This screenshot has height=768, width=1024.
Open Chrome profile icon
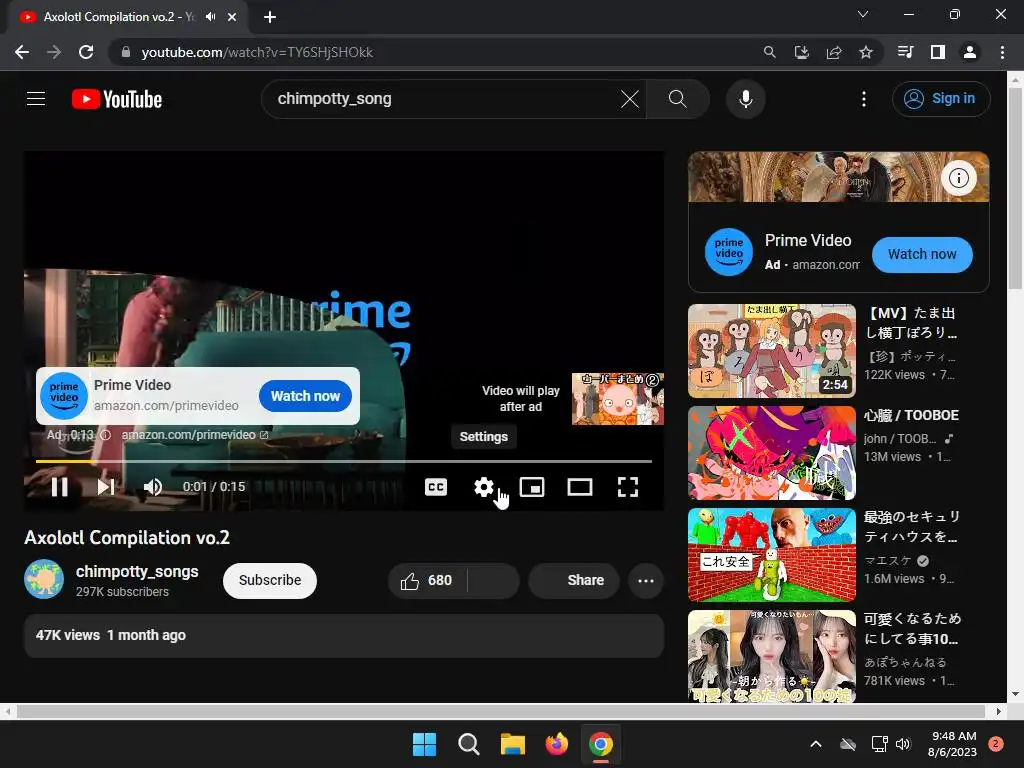tap(970, 52)
